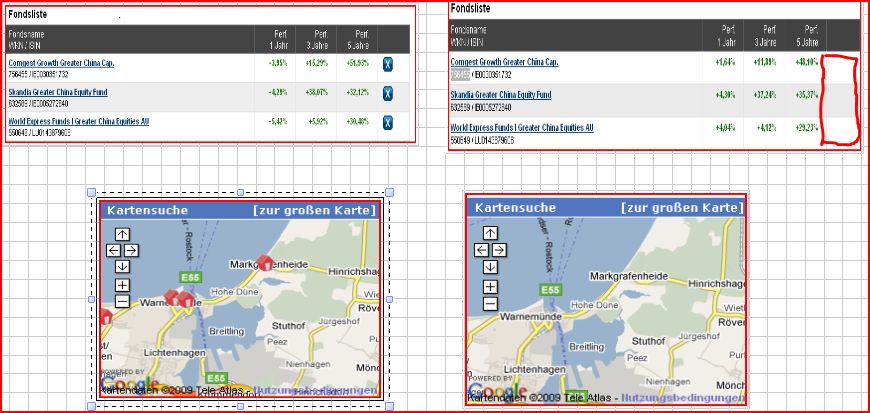Screen dimensions: 870x413
Task: Open 'zur großen Karte' on map without house markers
Action: point(682,208)
